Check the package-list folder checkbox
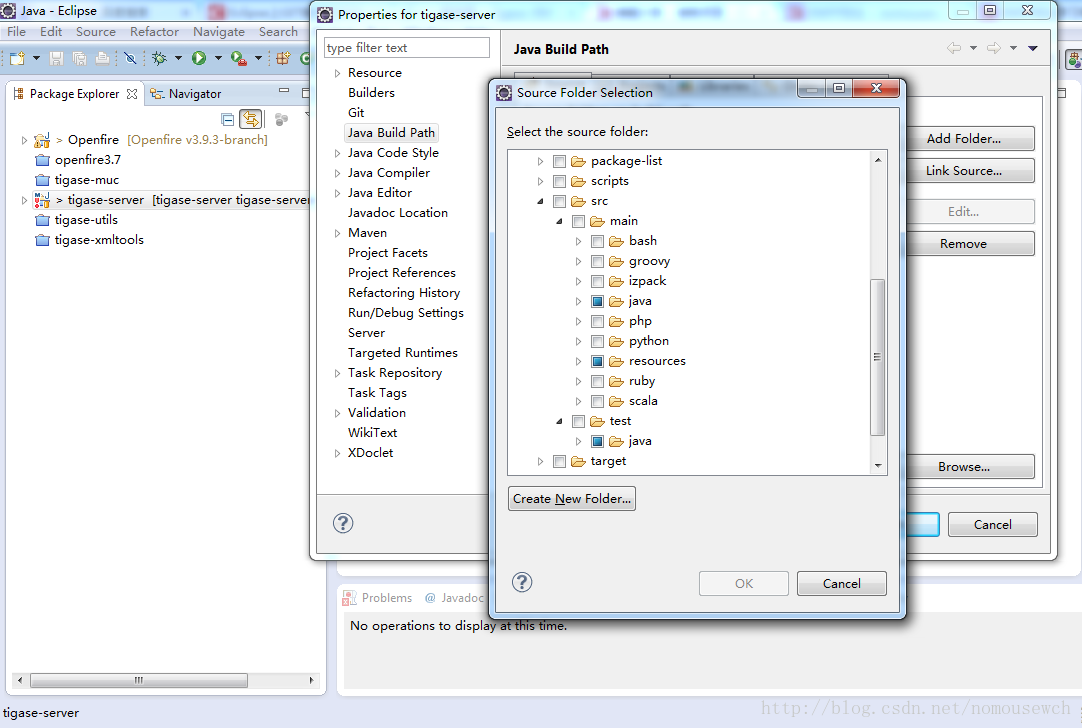The image size is (1082, 728). (x=560, y=161)
